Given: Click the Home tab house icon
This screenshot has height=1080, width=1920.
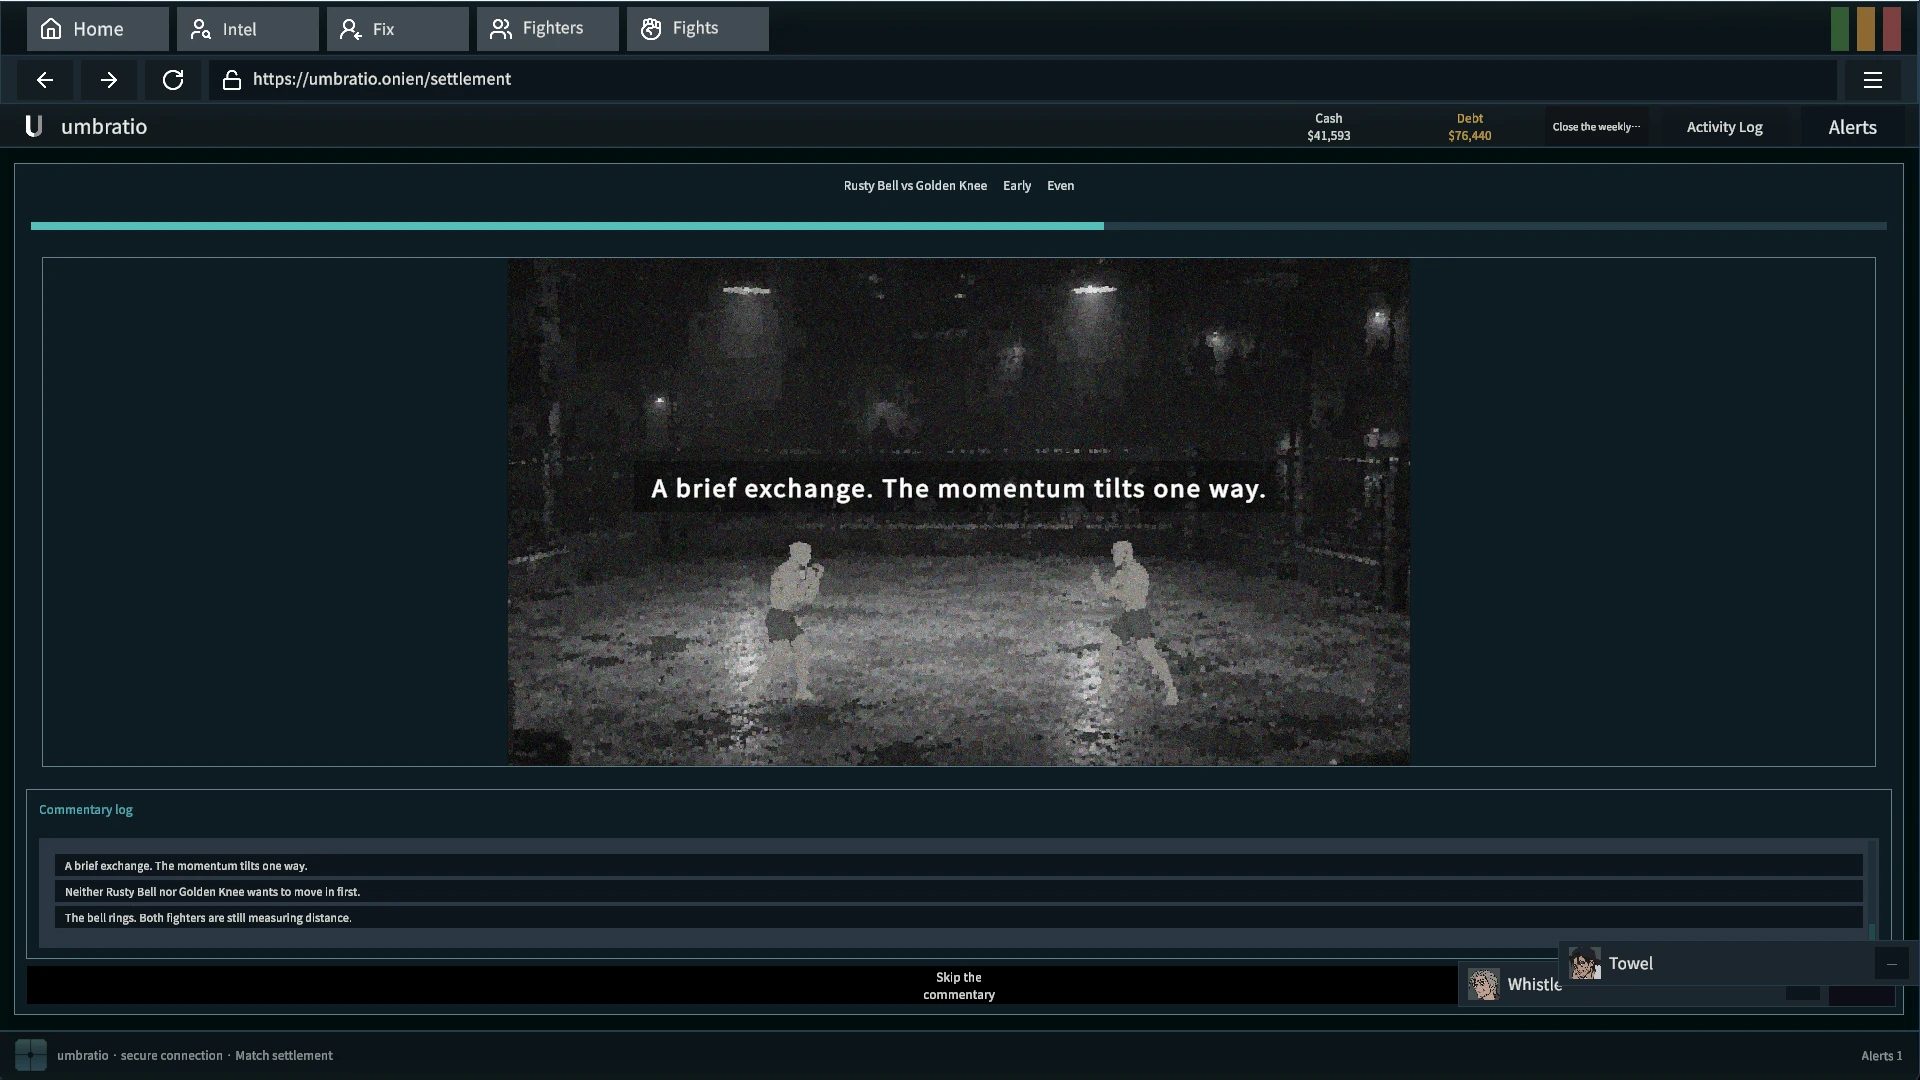Looking at the screenshot, I should 51,29.
